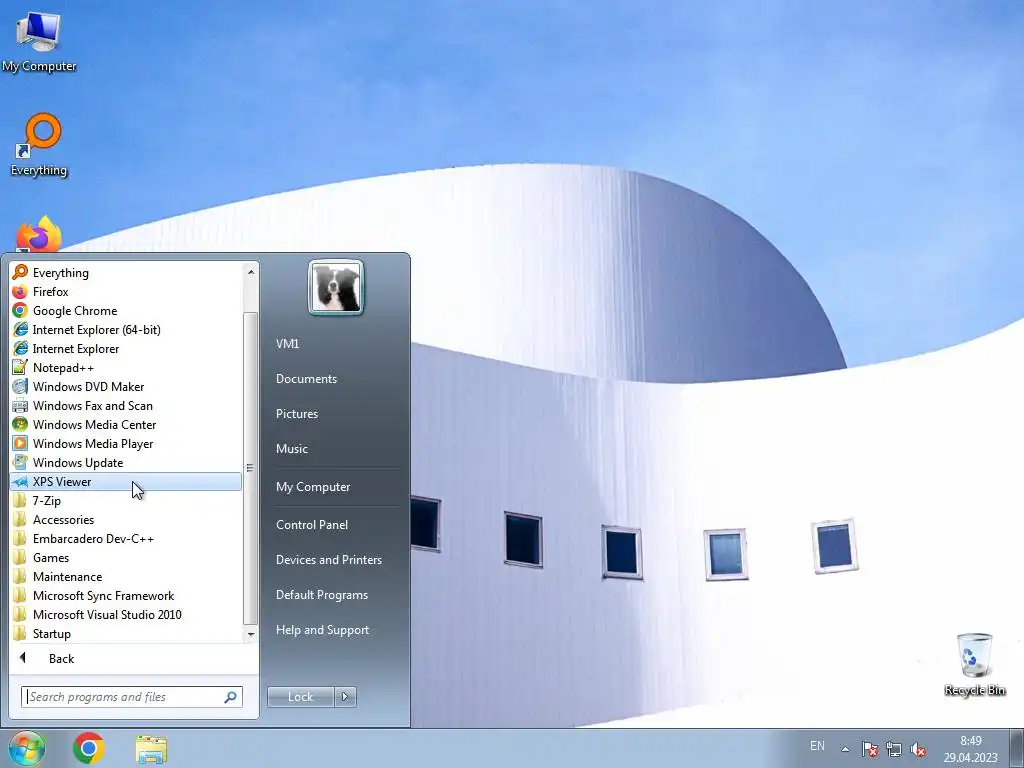Launch Internet Explorer (64-bit)
This screenshot has width=1024, height=768.
(125, 329)
